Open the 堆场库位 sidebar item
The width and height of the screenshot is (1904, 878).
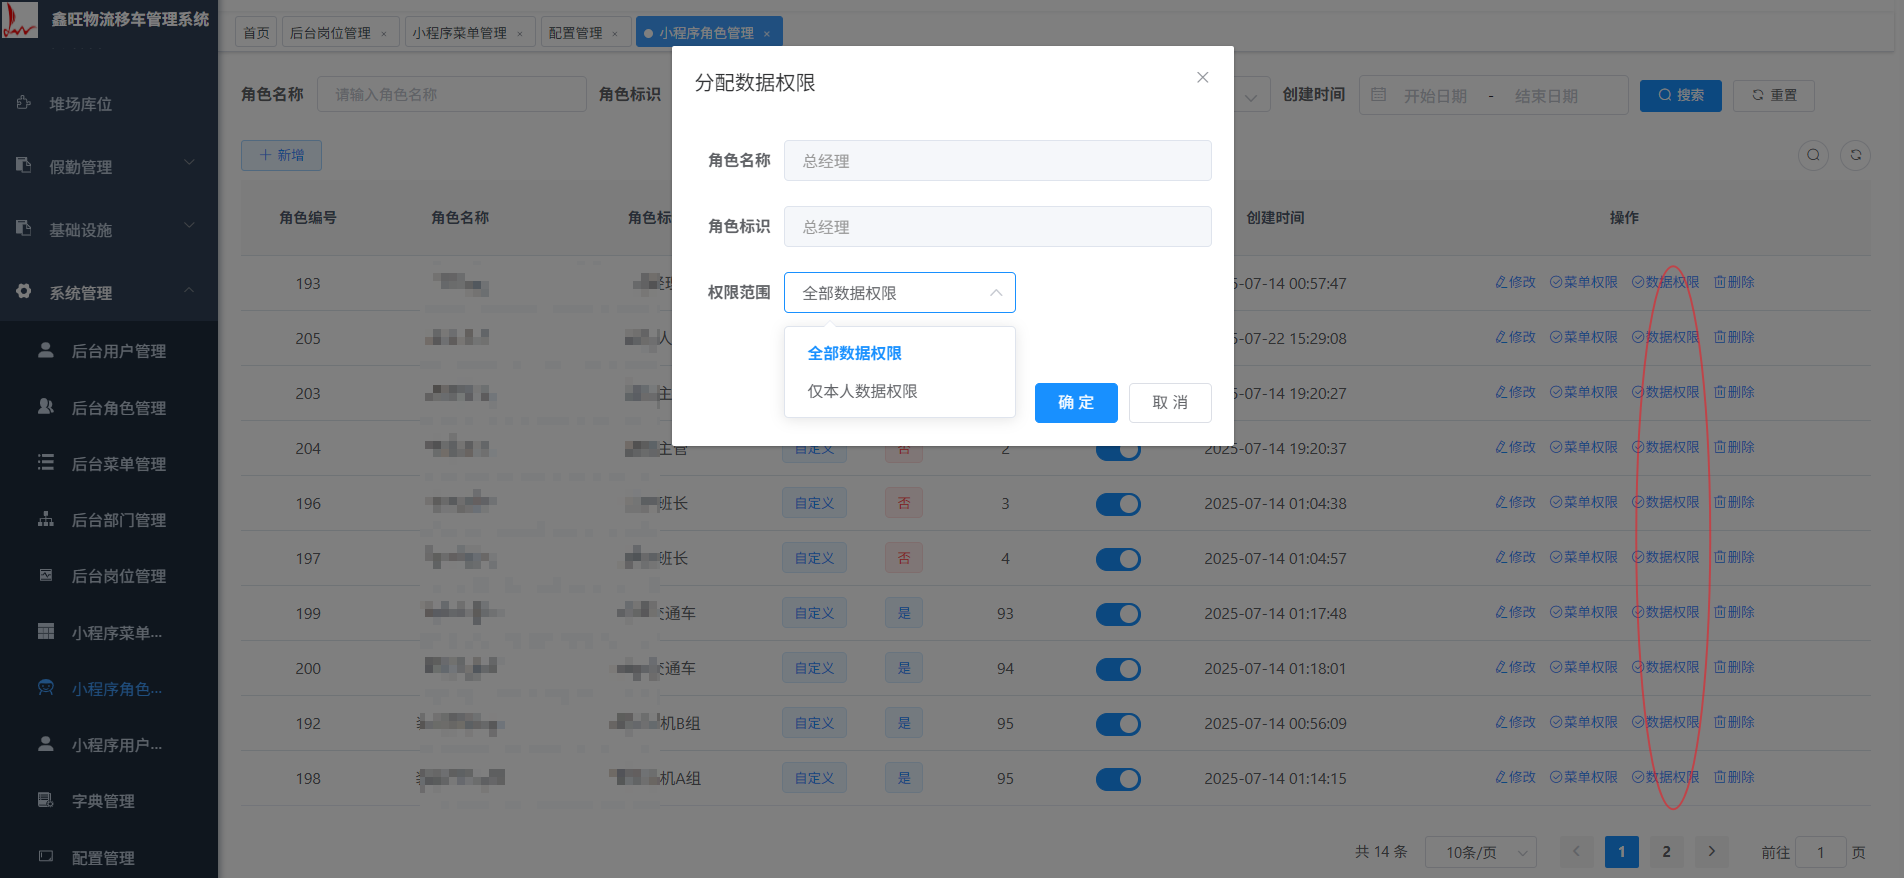109,104
